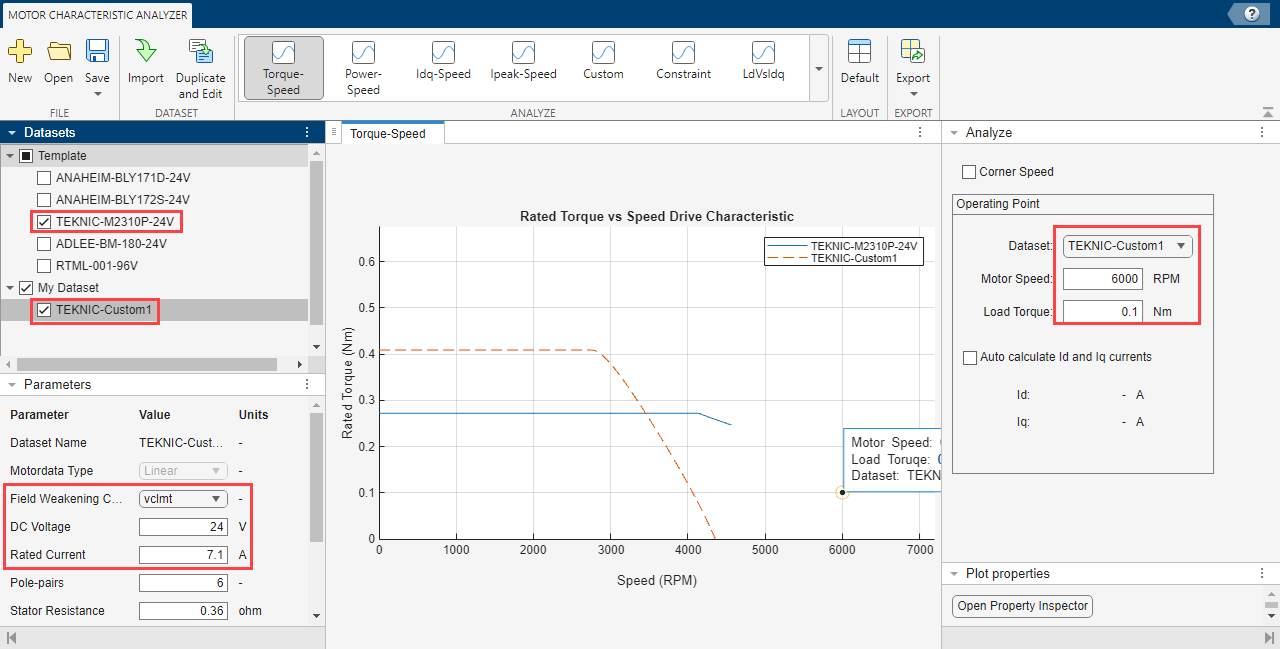Switch to the Torque-Speed plot tab
The height and width of the screenshot is (649, 1280).
point(387,133)
